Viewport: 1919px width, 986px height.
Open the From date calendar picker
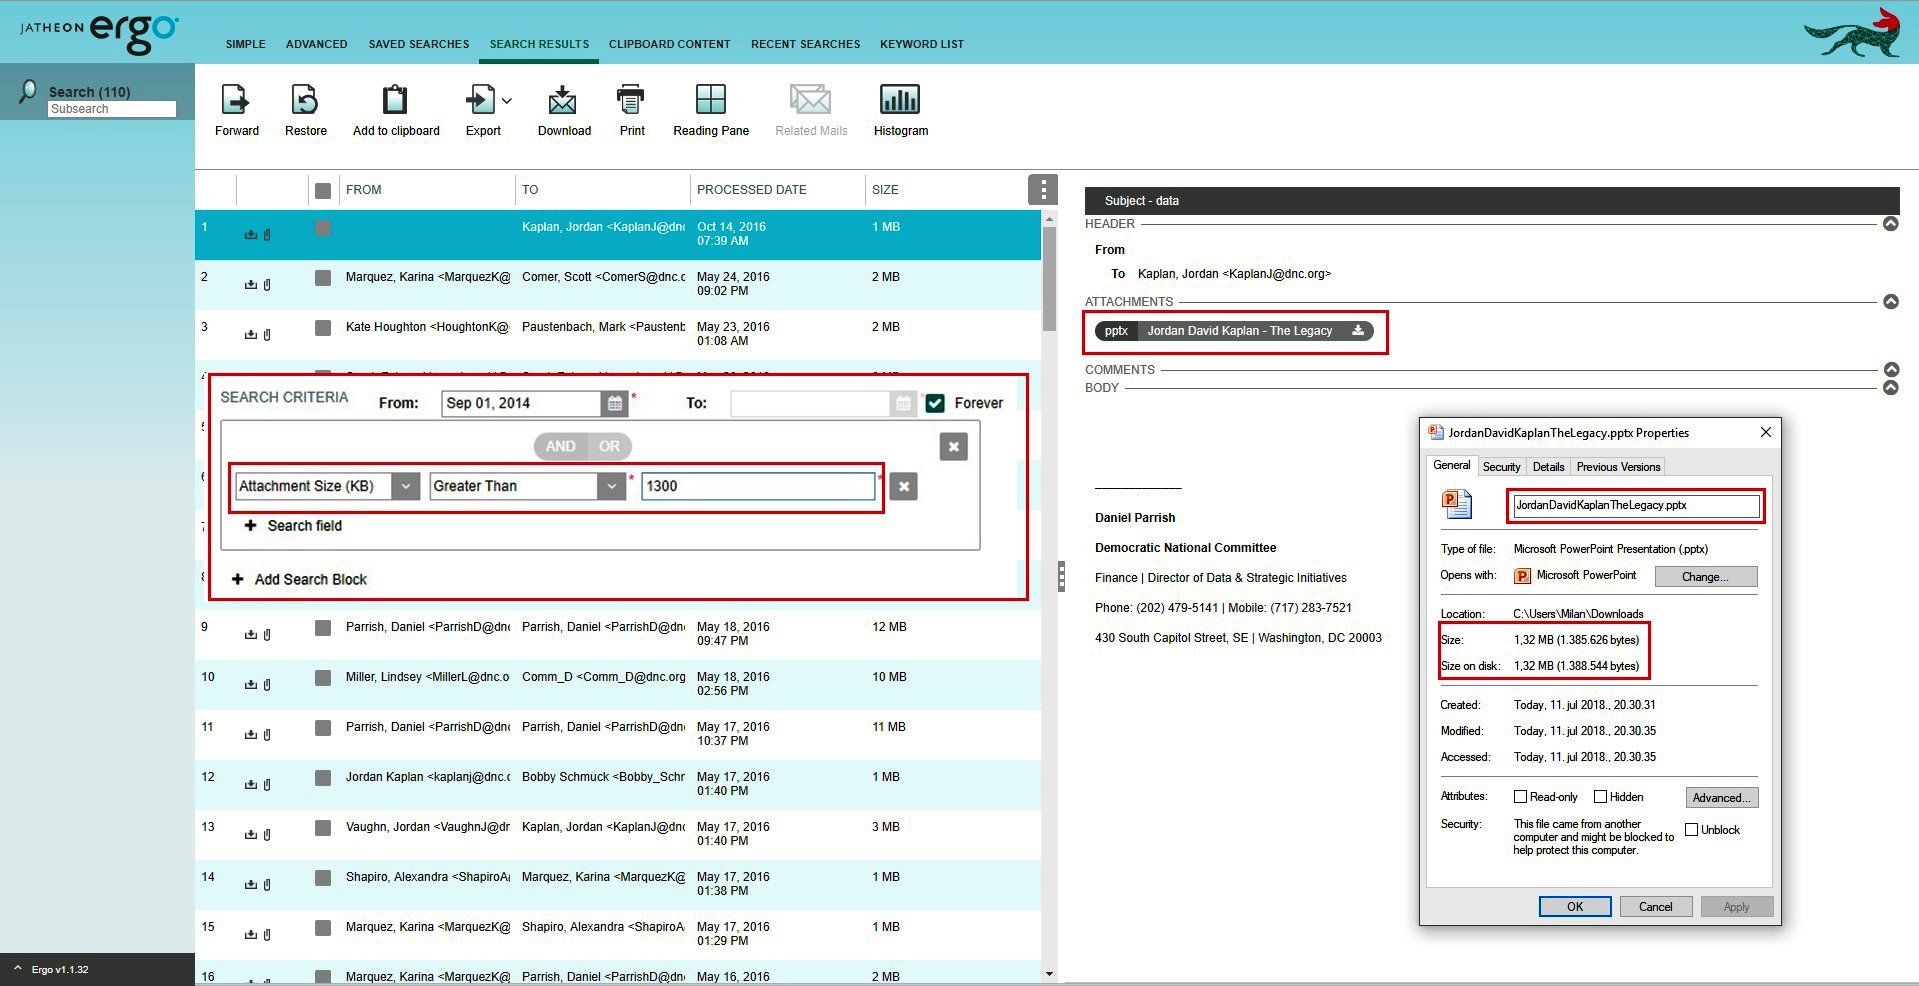pyautogui.click(x=615, y=403)
